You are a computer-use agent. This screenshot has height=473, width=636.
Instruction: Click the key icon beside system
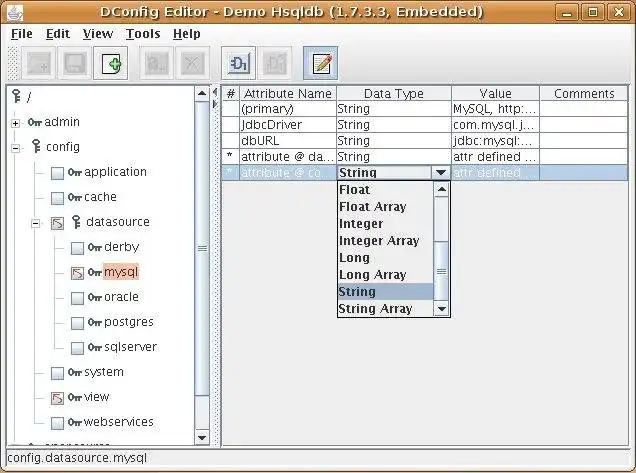[75, 372]
